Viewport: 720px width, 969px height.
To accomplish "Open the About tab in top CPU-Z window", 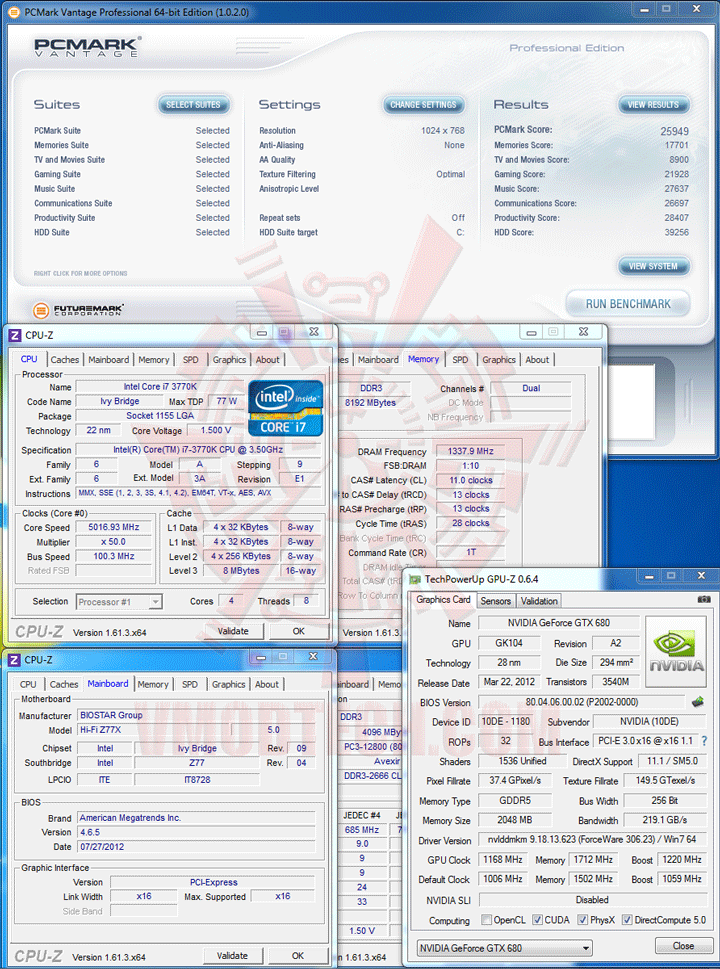I will pyautogui.click(x=268, y=360).
